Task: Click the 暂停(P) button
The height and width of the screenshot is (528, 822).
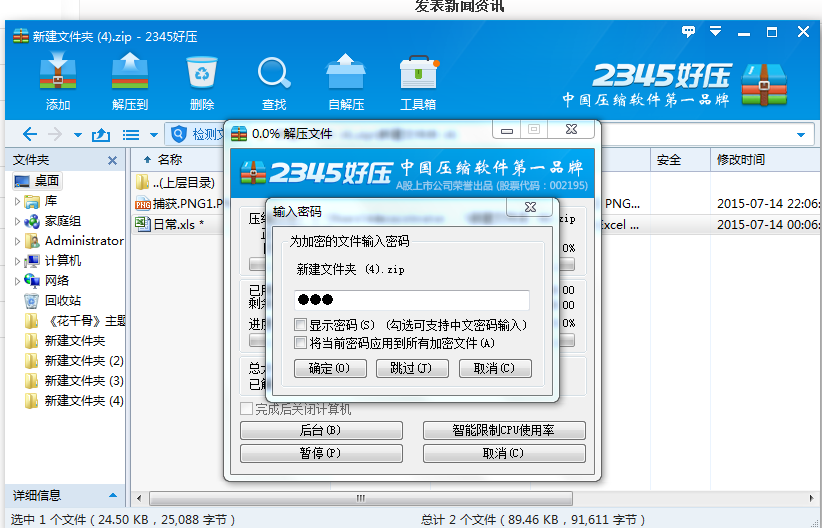Action: click(321, 453)
